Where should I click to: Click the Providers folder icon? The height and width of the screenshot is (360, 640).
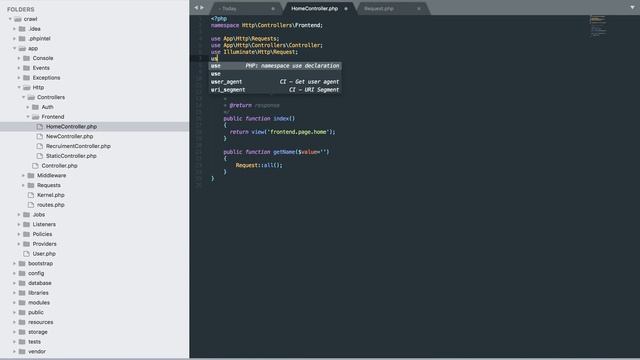27,244
